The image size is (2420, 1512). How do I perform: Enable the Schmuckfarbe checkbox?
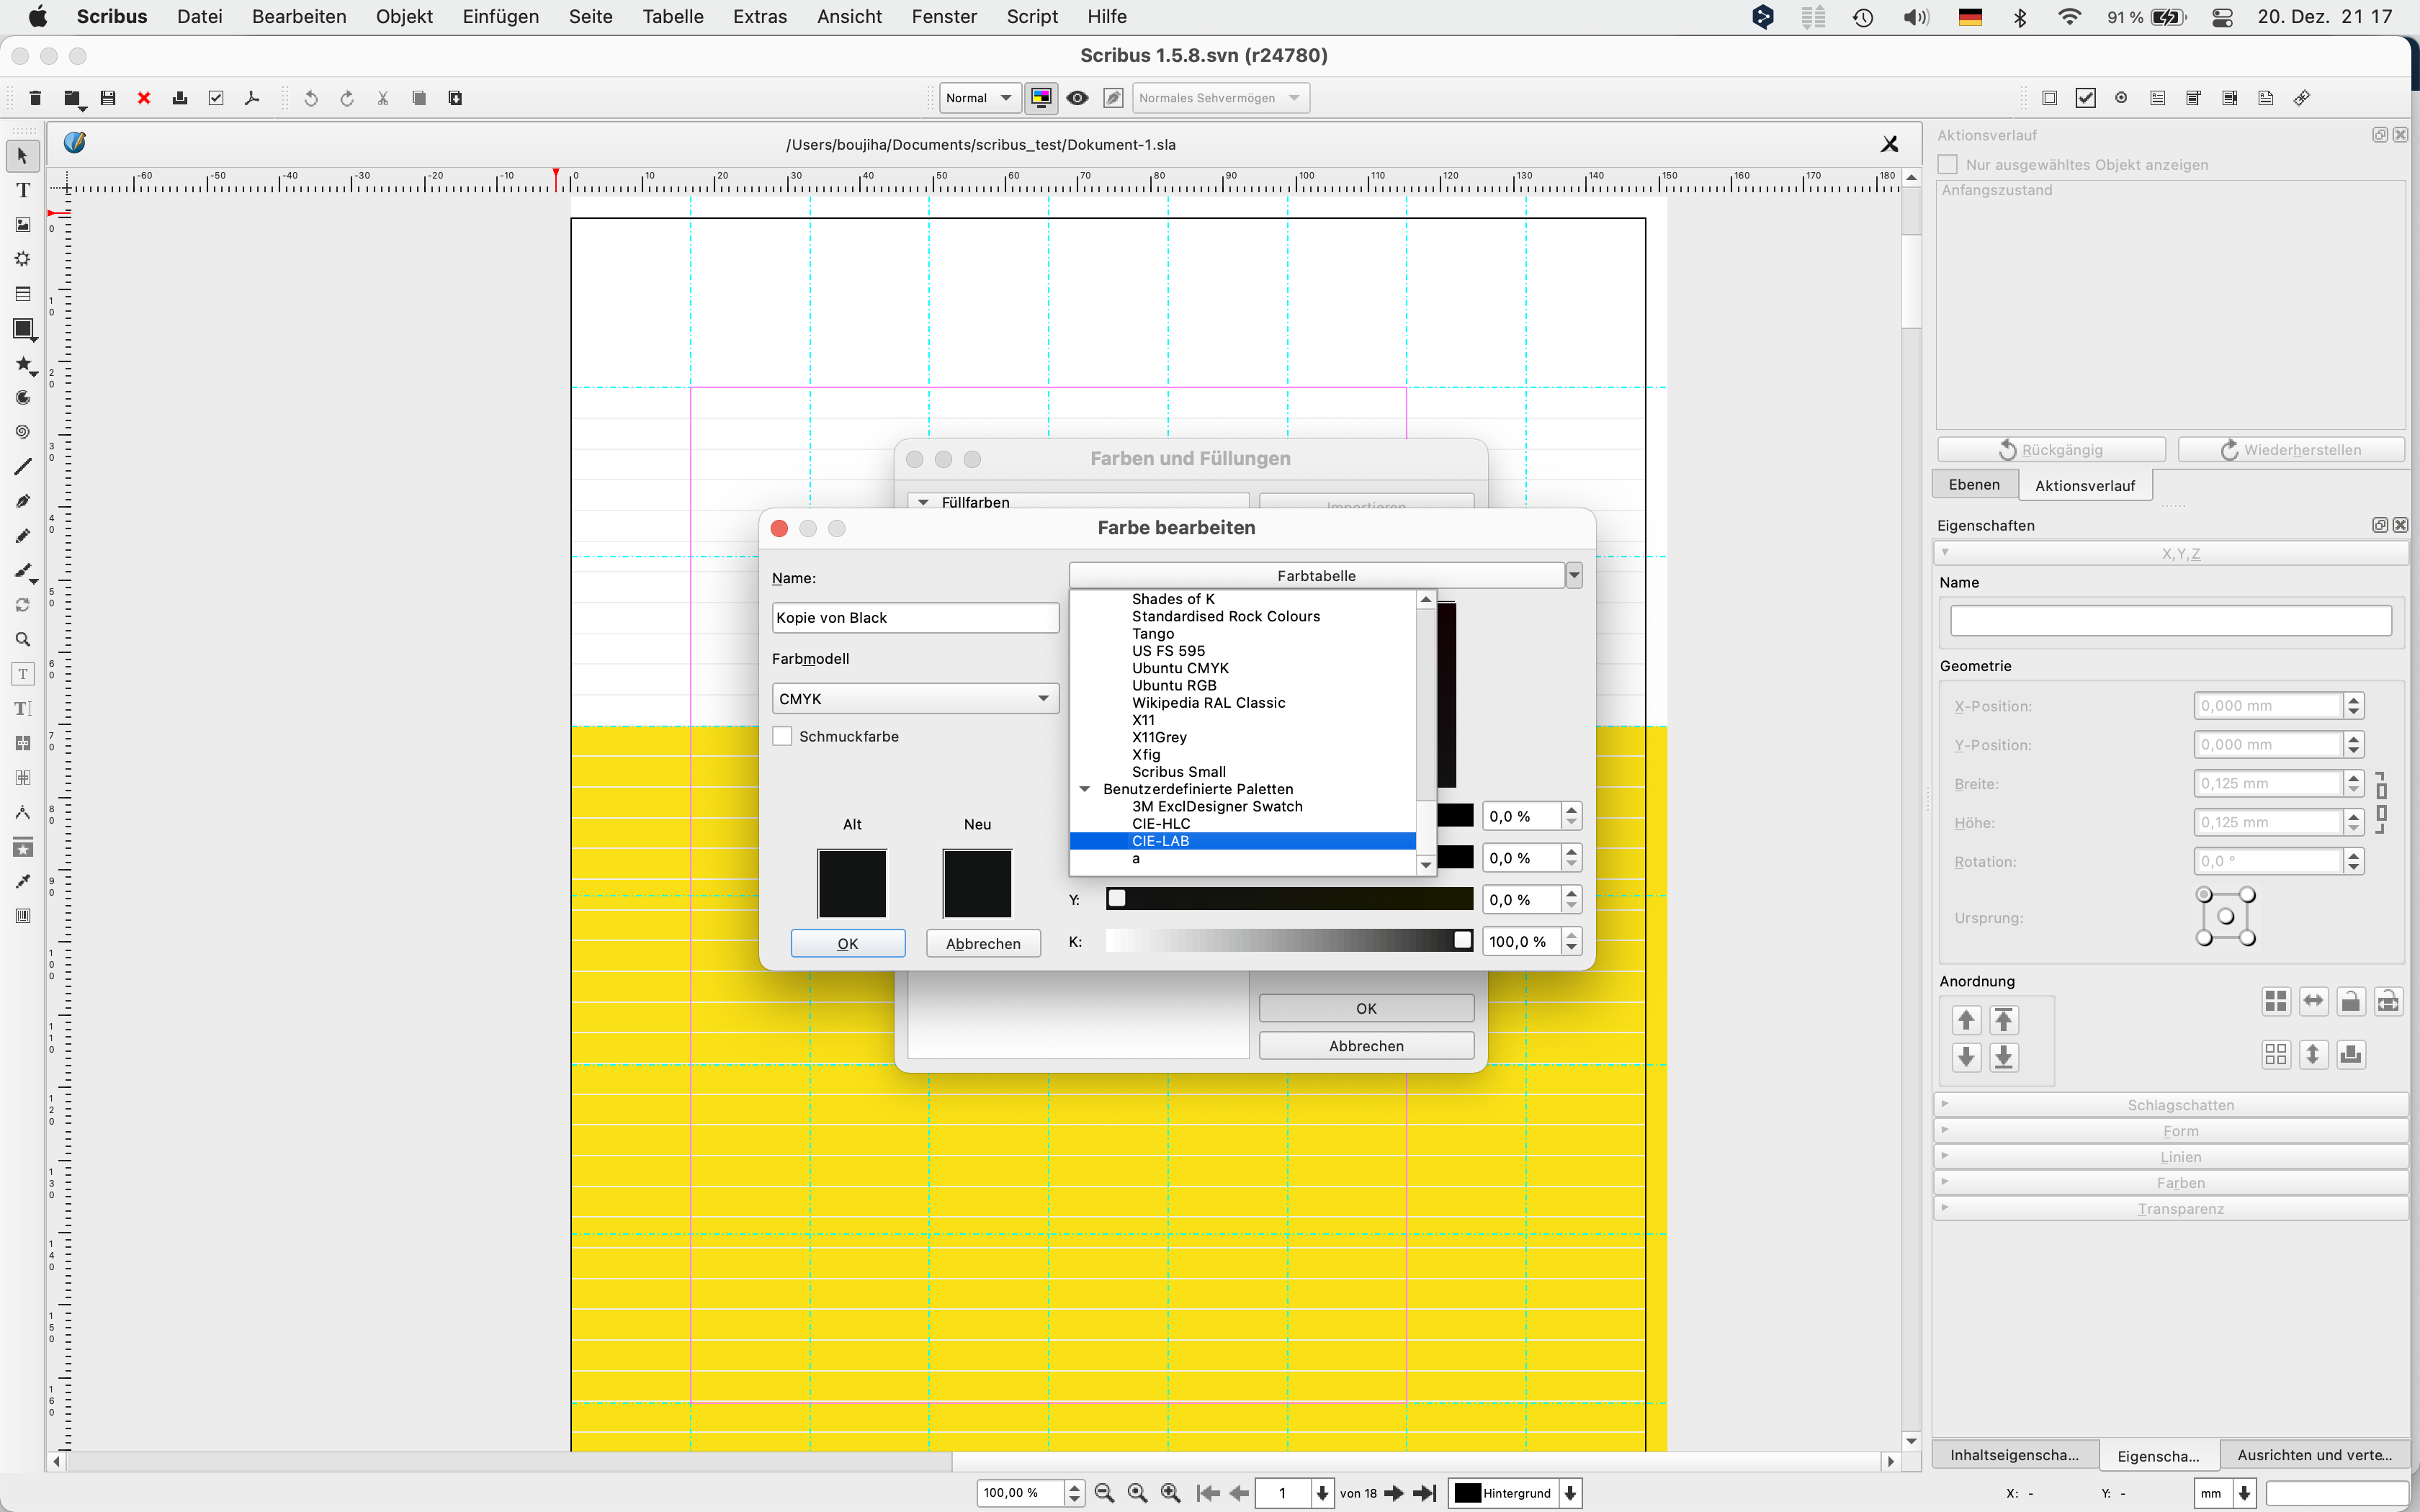(783, 737)
